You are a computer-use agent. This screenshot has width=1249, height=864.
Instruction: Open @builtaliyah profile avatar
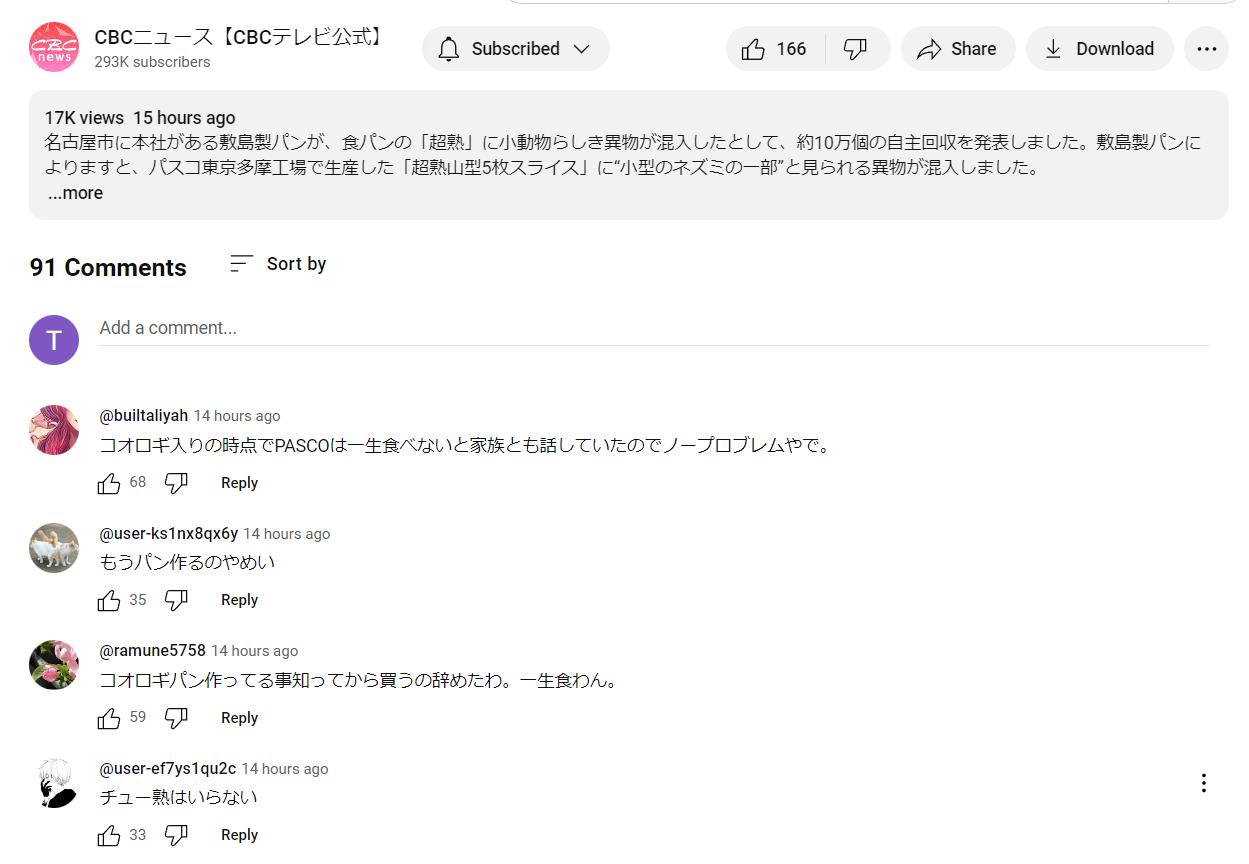(54, 430)
